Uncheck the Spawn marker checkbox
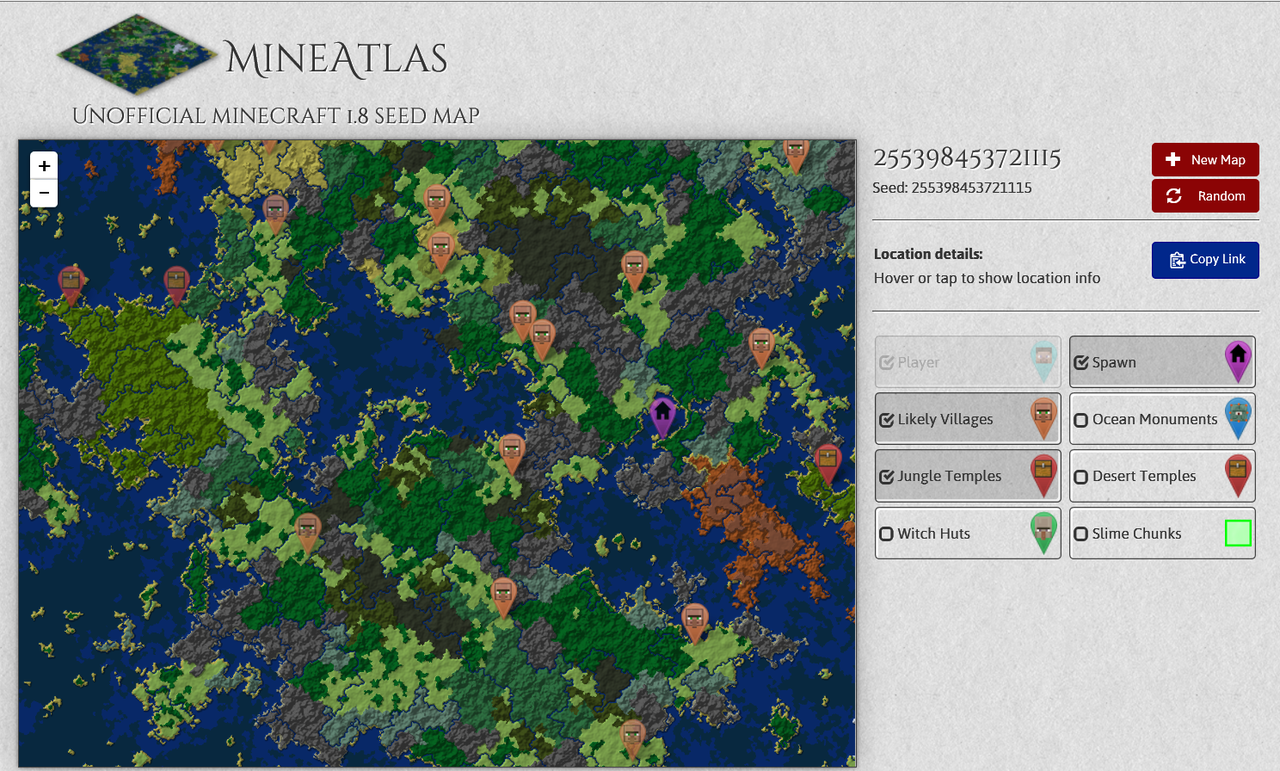The image size is (1280, 771). (1081, 363)
